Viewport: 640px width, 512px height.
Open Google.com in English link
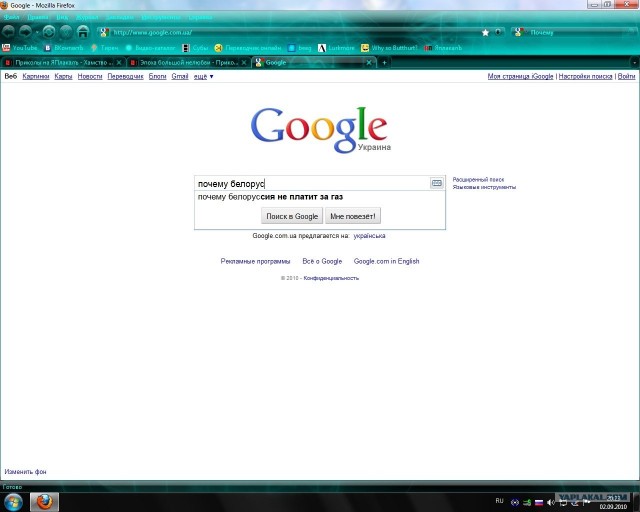tap(386, 261)
